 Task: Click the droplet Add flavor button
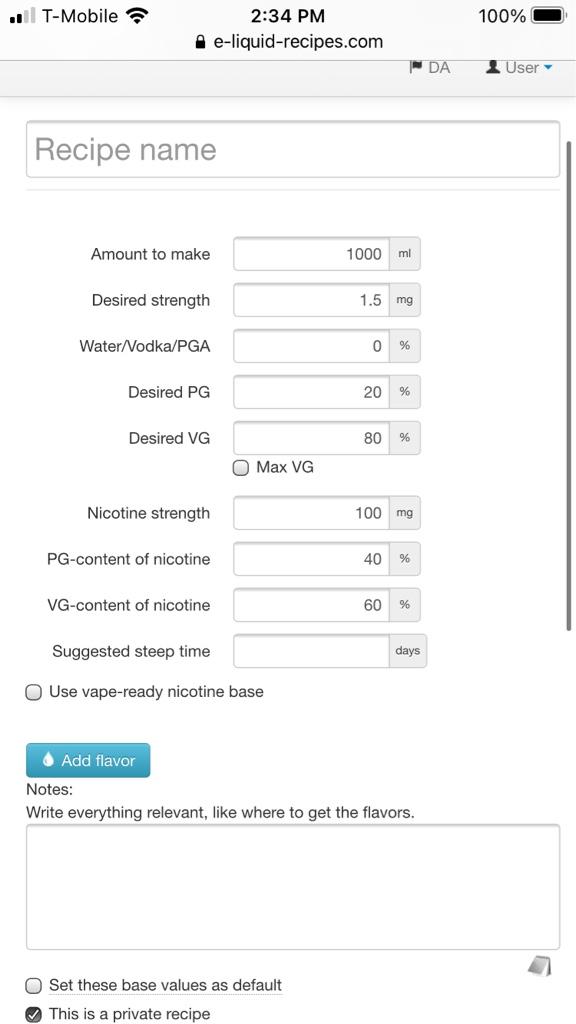88,760
